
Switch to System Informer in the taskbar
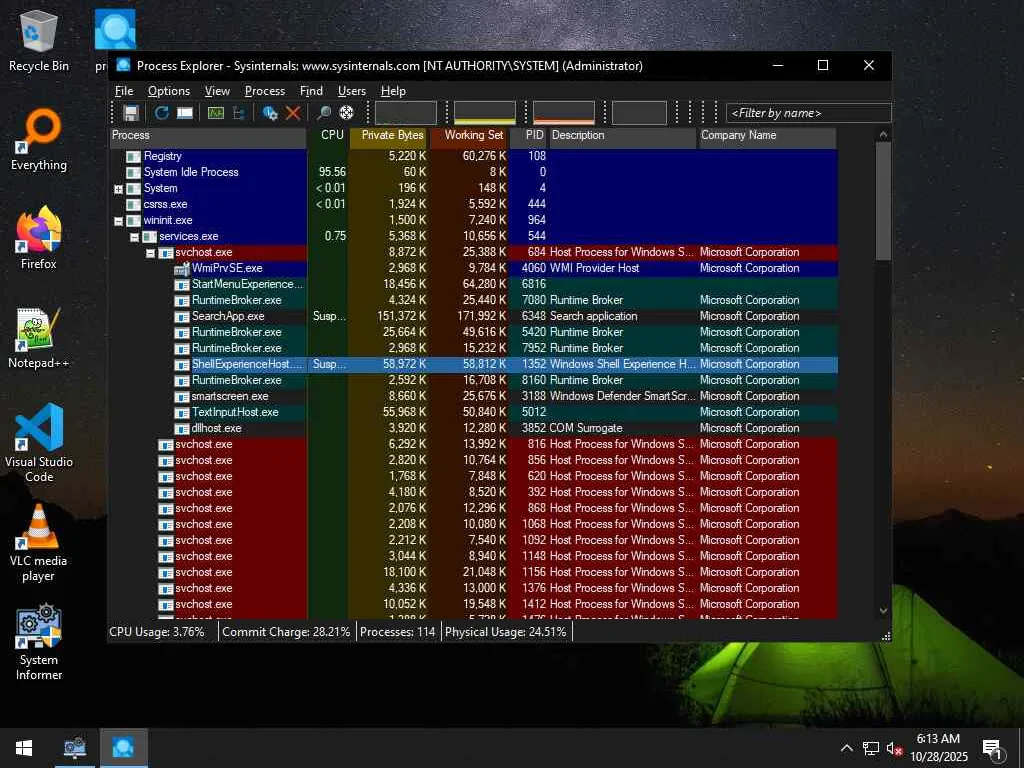coord(74,748)
